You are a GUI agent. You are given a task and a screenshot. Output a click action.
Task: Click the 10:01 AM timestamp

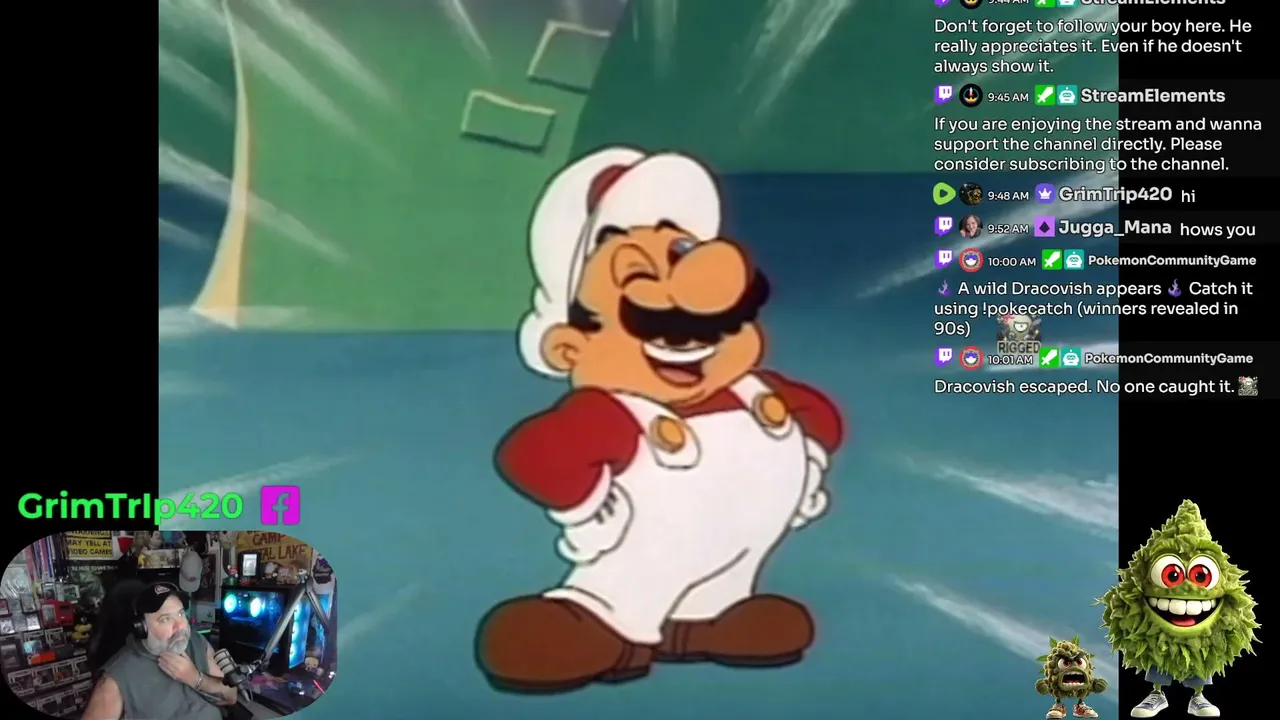(x=1010, y=358)
